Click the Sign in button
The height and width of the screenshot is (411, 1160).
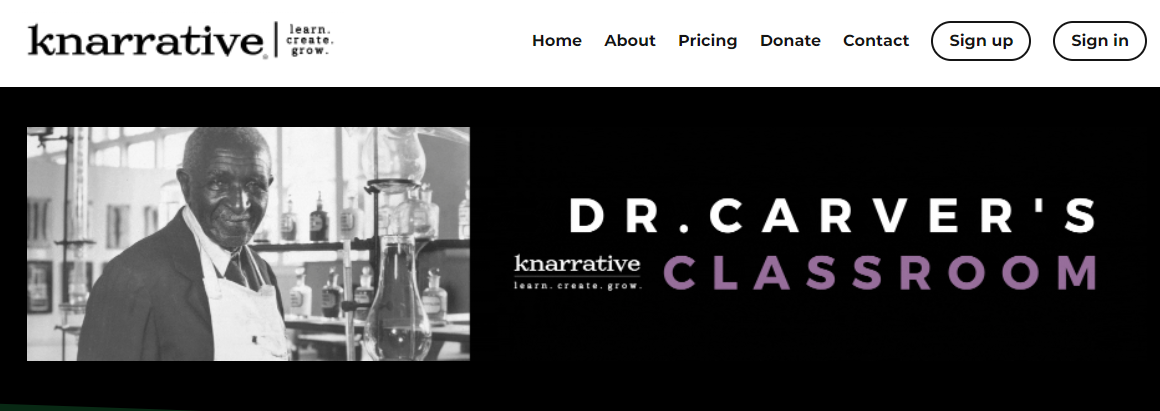[1099, 41]
